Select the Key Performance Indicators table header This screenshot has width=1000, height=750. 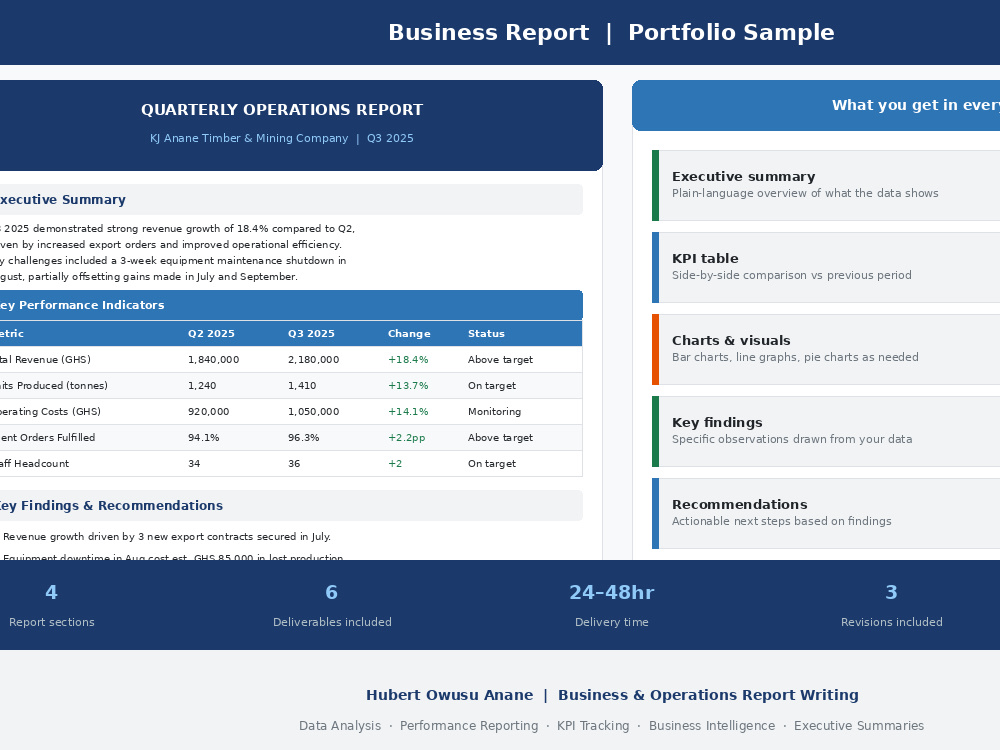coord(291,305)
